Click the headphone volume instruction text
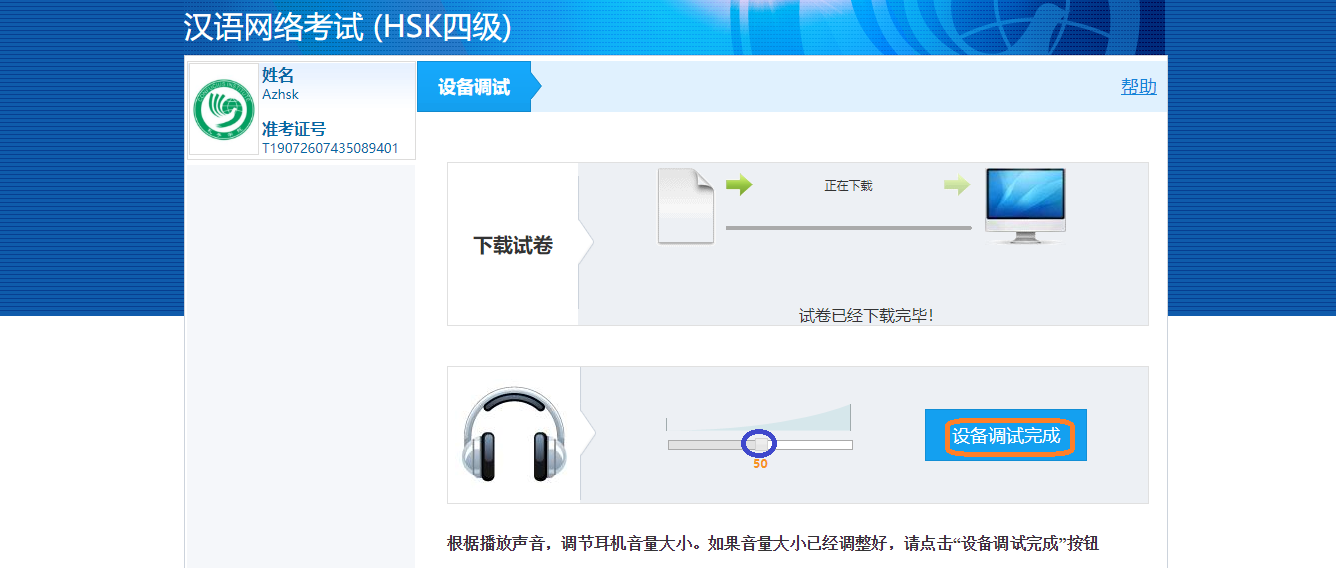Screen dimensions: 1336x568 773,544
